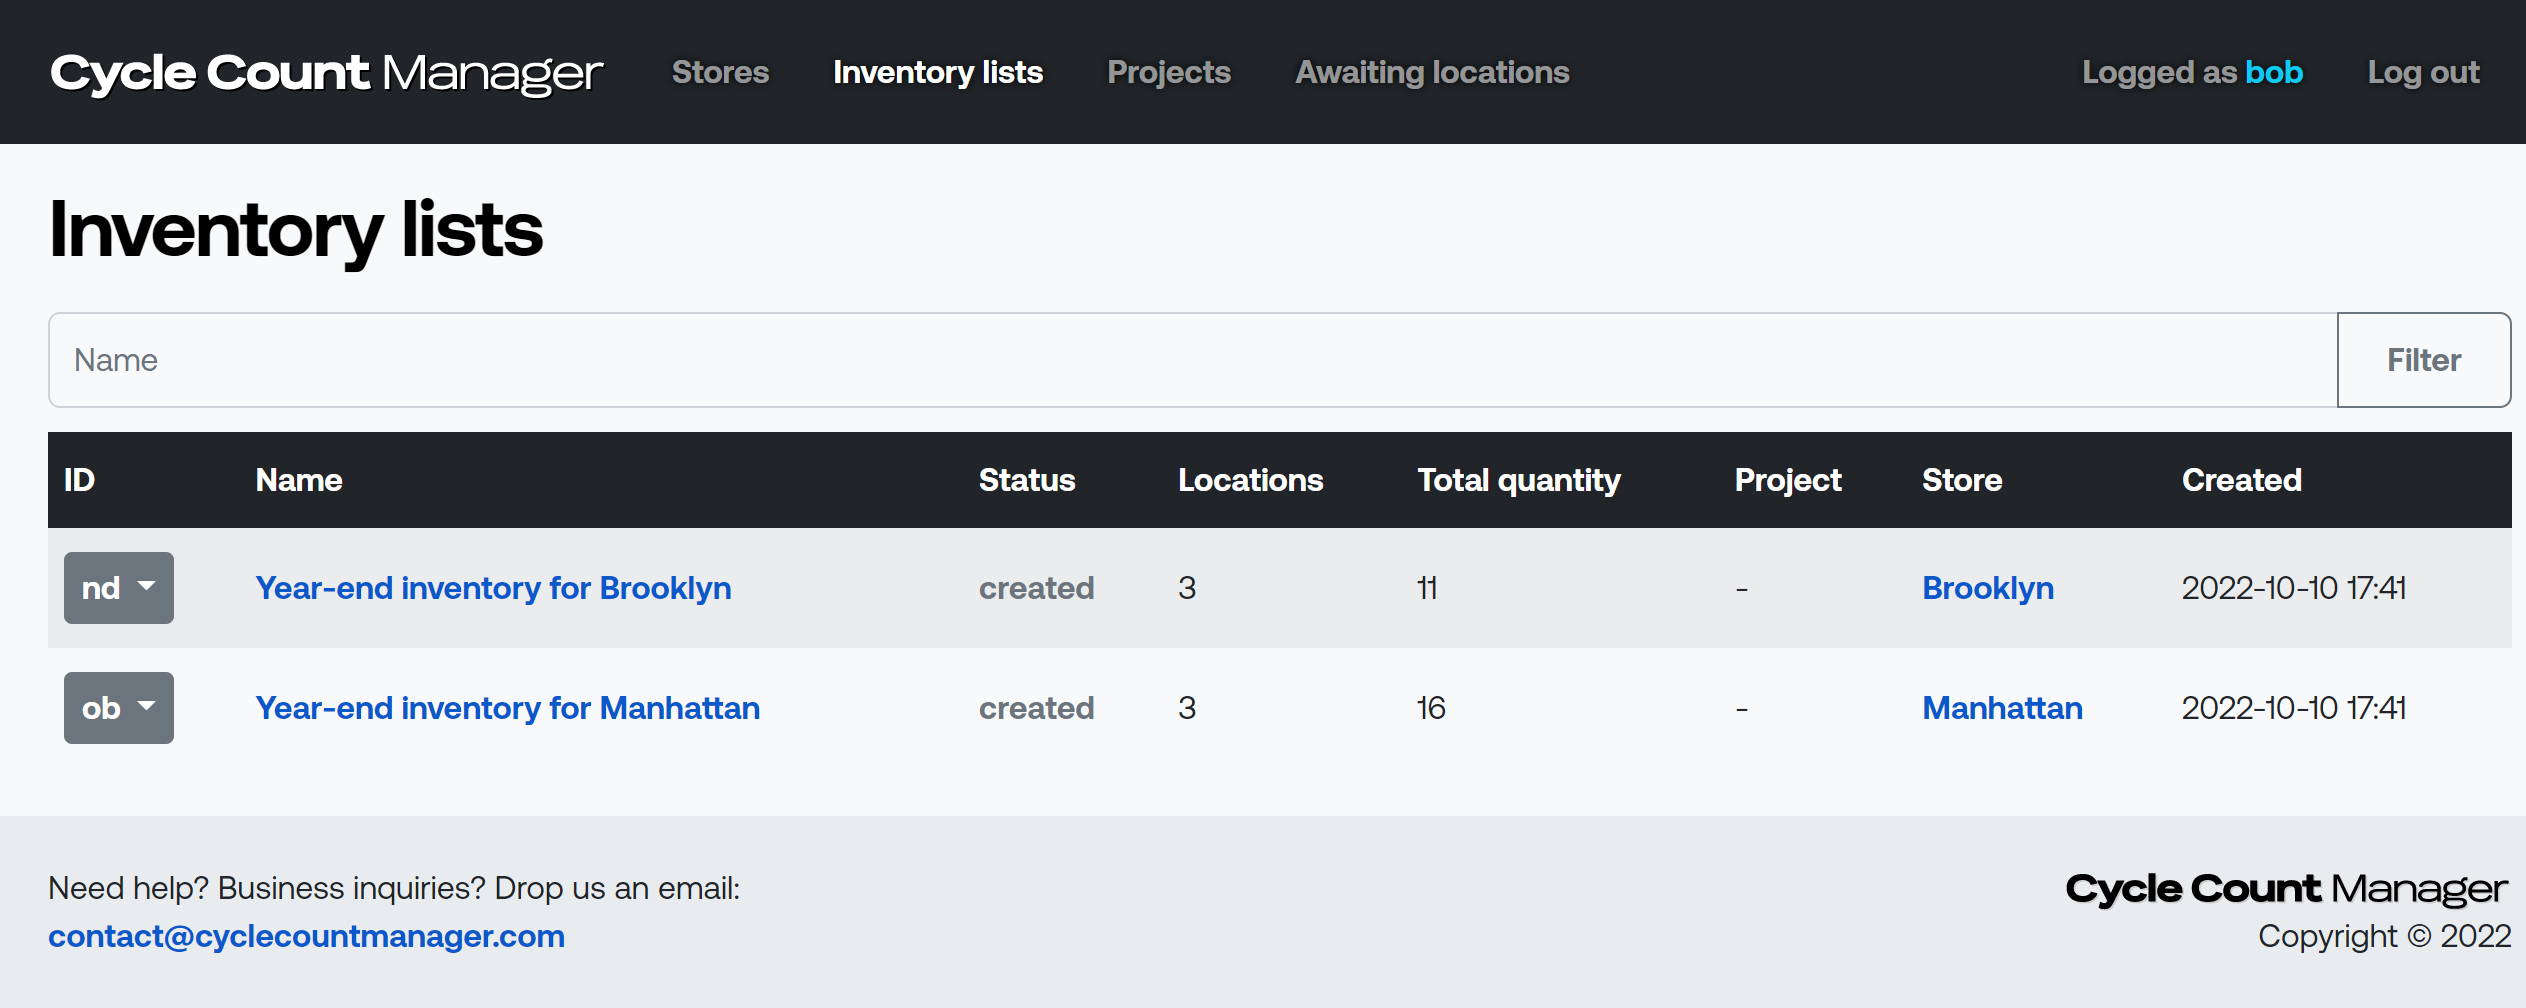This screenshot has width=2526, height=1008.
Task: Select the Created column header
Action: pyautogui.click(x=2242, y=480)
